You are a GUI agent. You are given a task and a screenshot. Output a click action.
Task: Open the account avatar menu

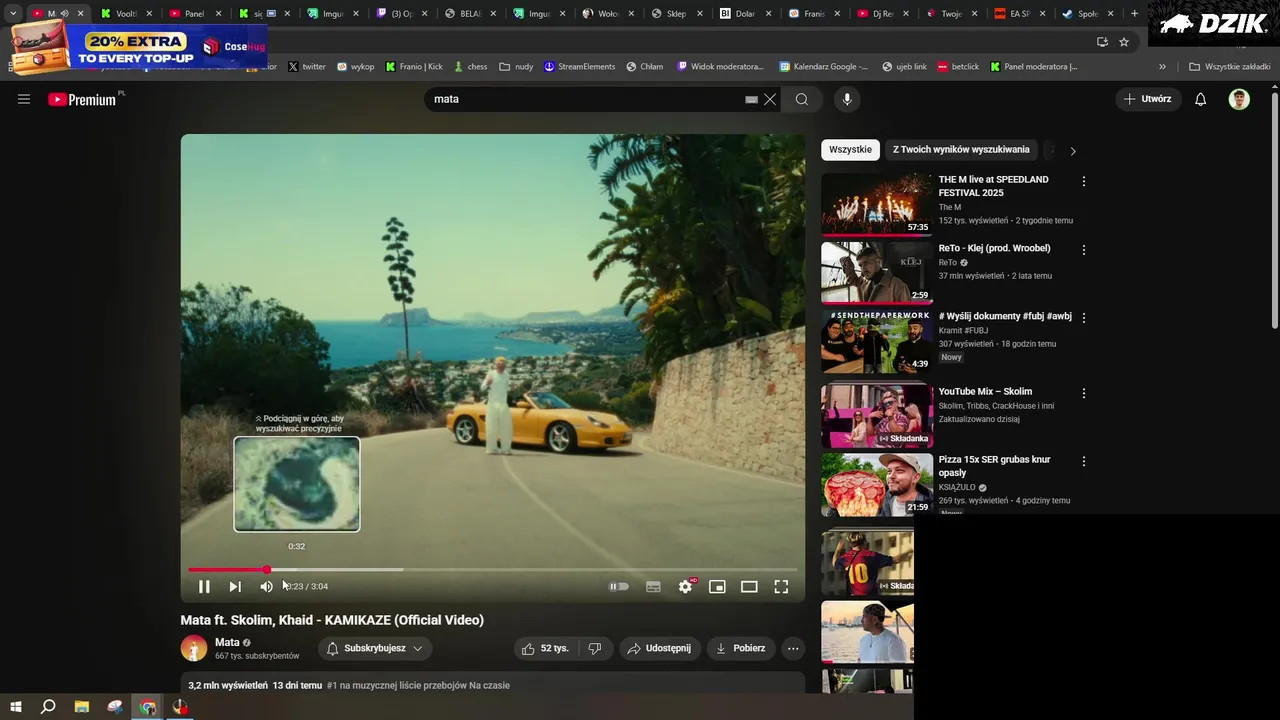1239,99
